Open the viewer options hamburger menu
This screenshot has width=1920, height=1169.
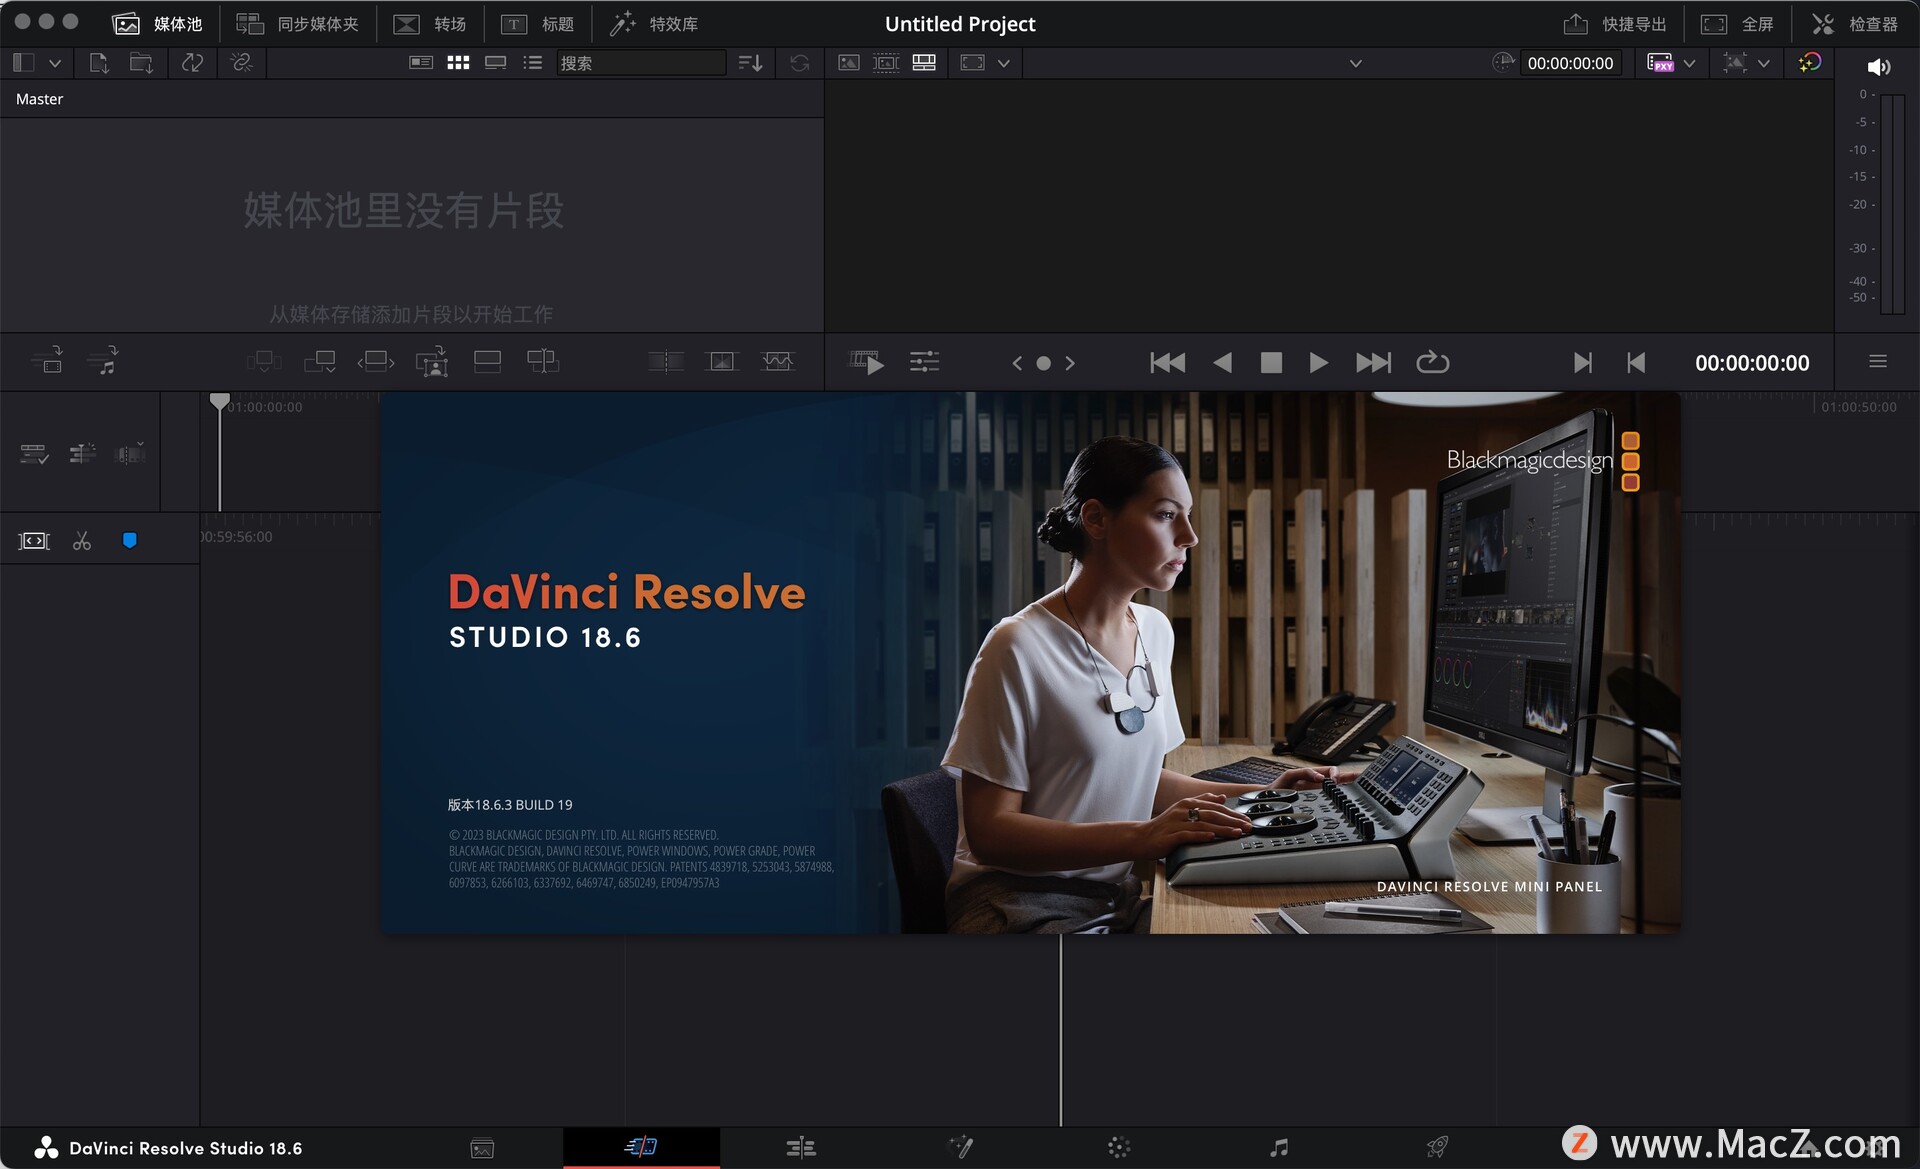tap(1877, 361)
